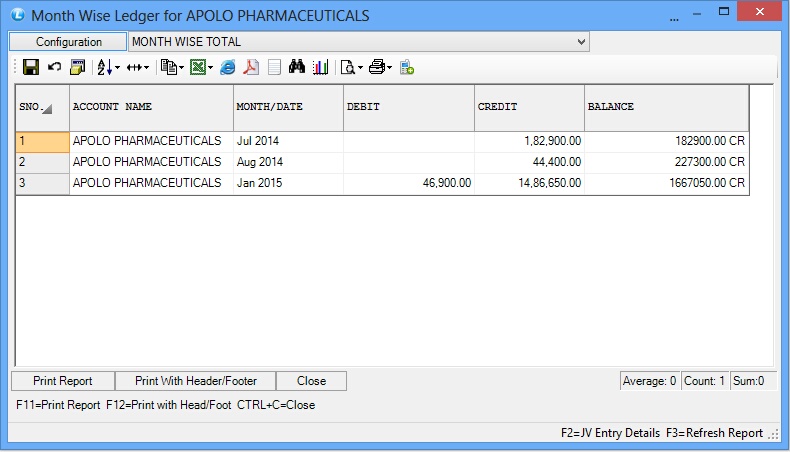Click the 46,900.00 debit cell
The height and width of the screenshot is (452, 790).
409,183
